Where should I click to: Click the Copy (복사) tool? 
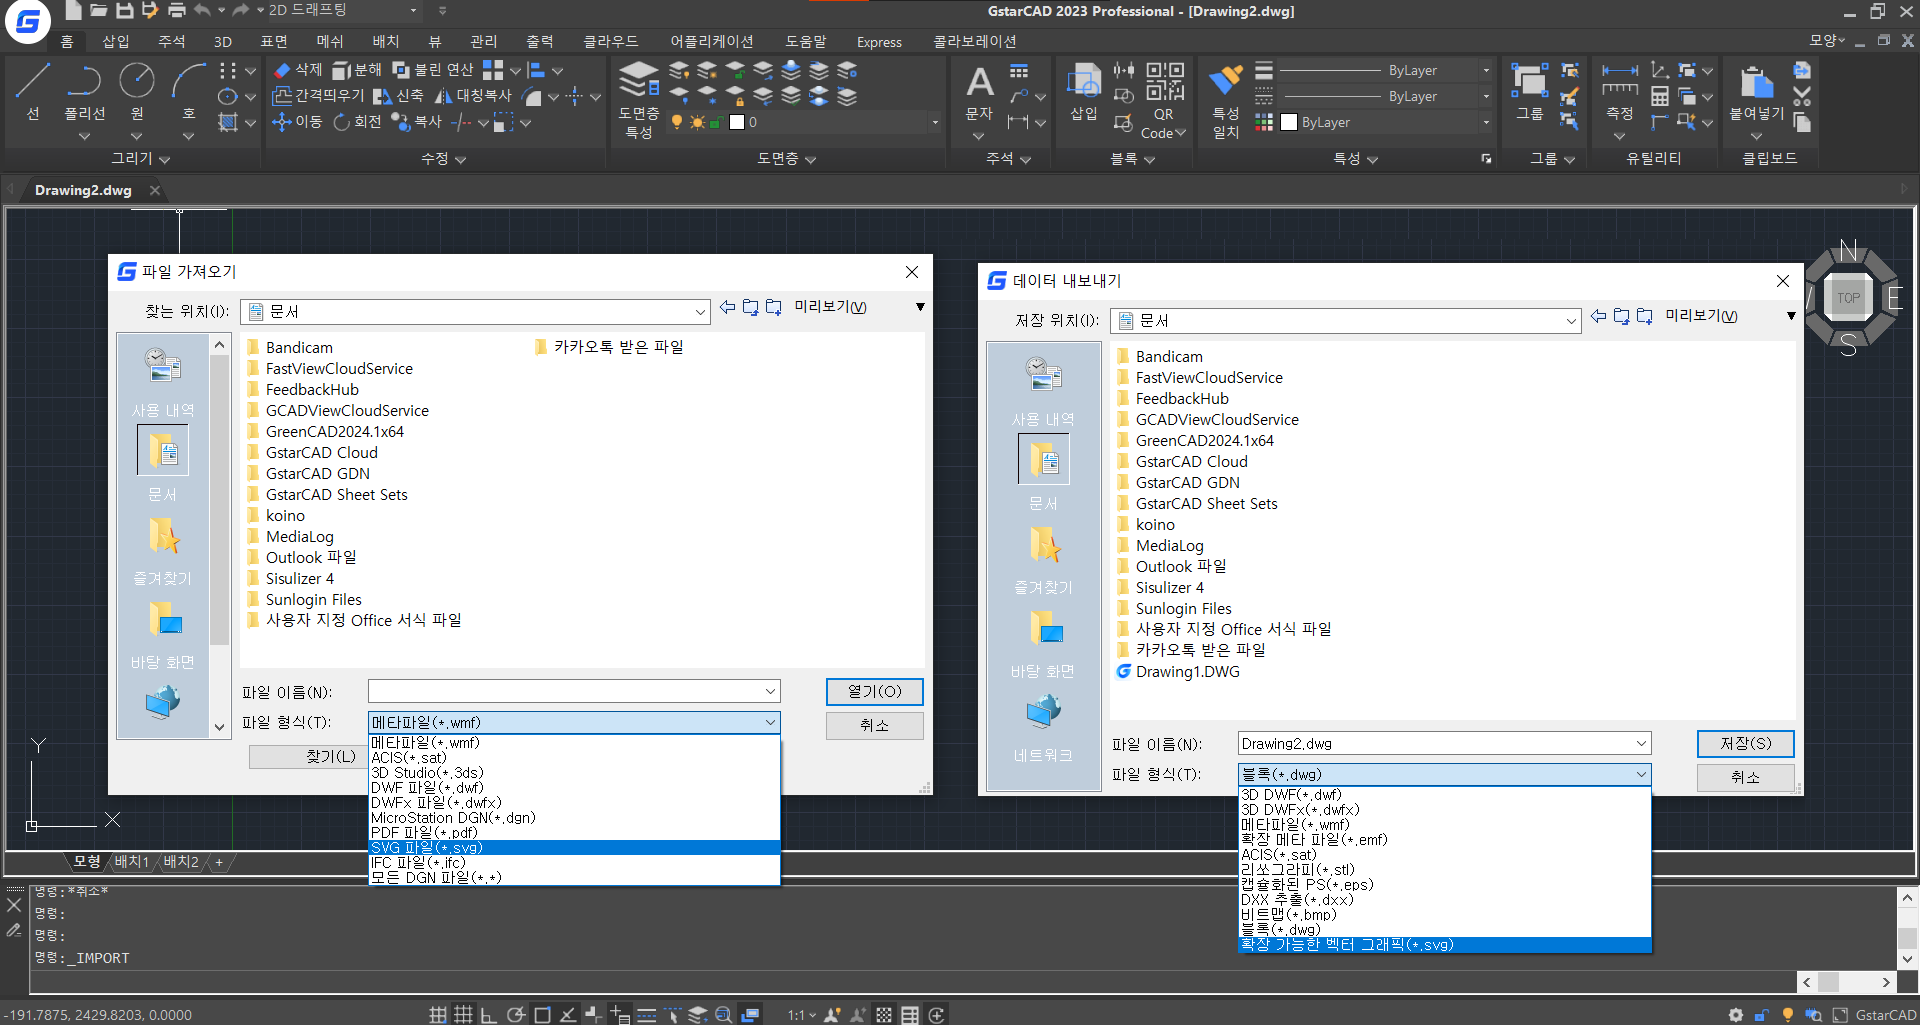coord(417,122)
